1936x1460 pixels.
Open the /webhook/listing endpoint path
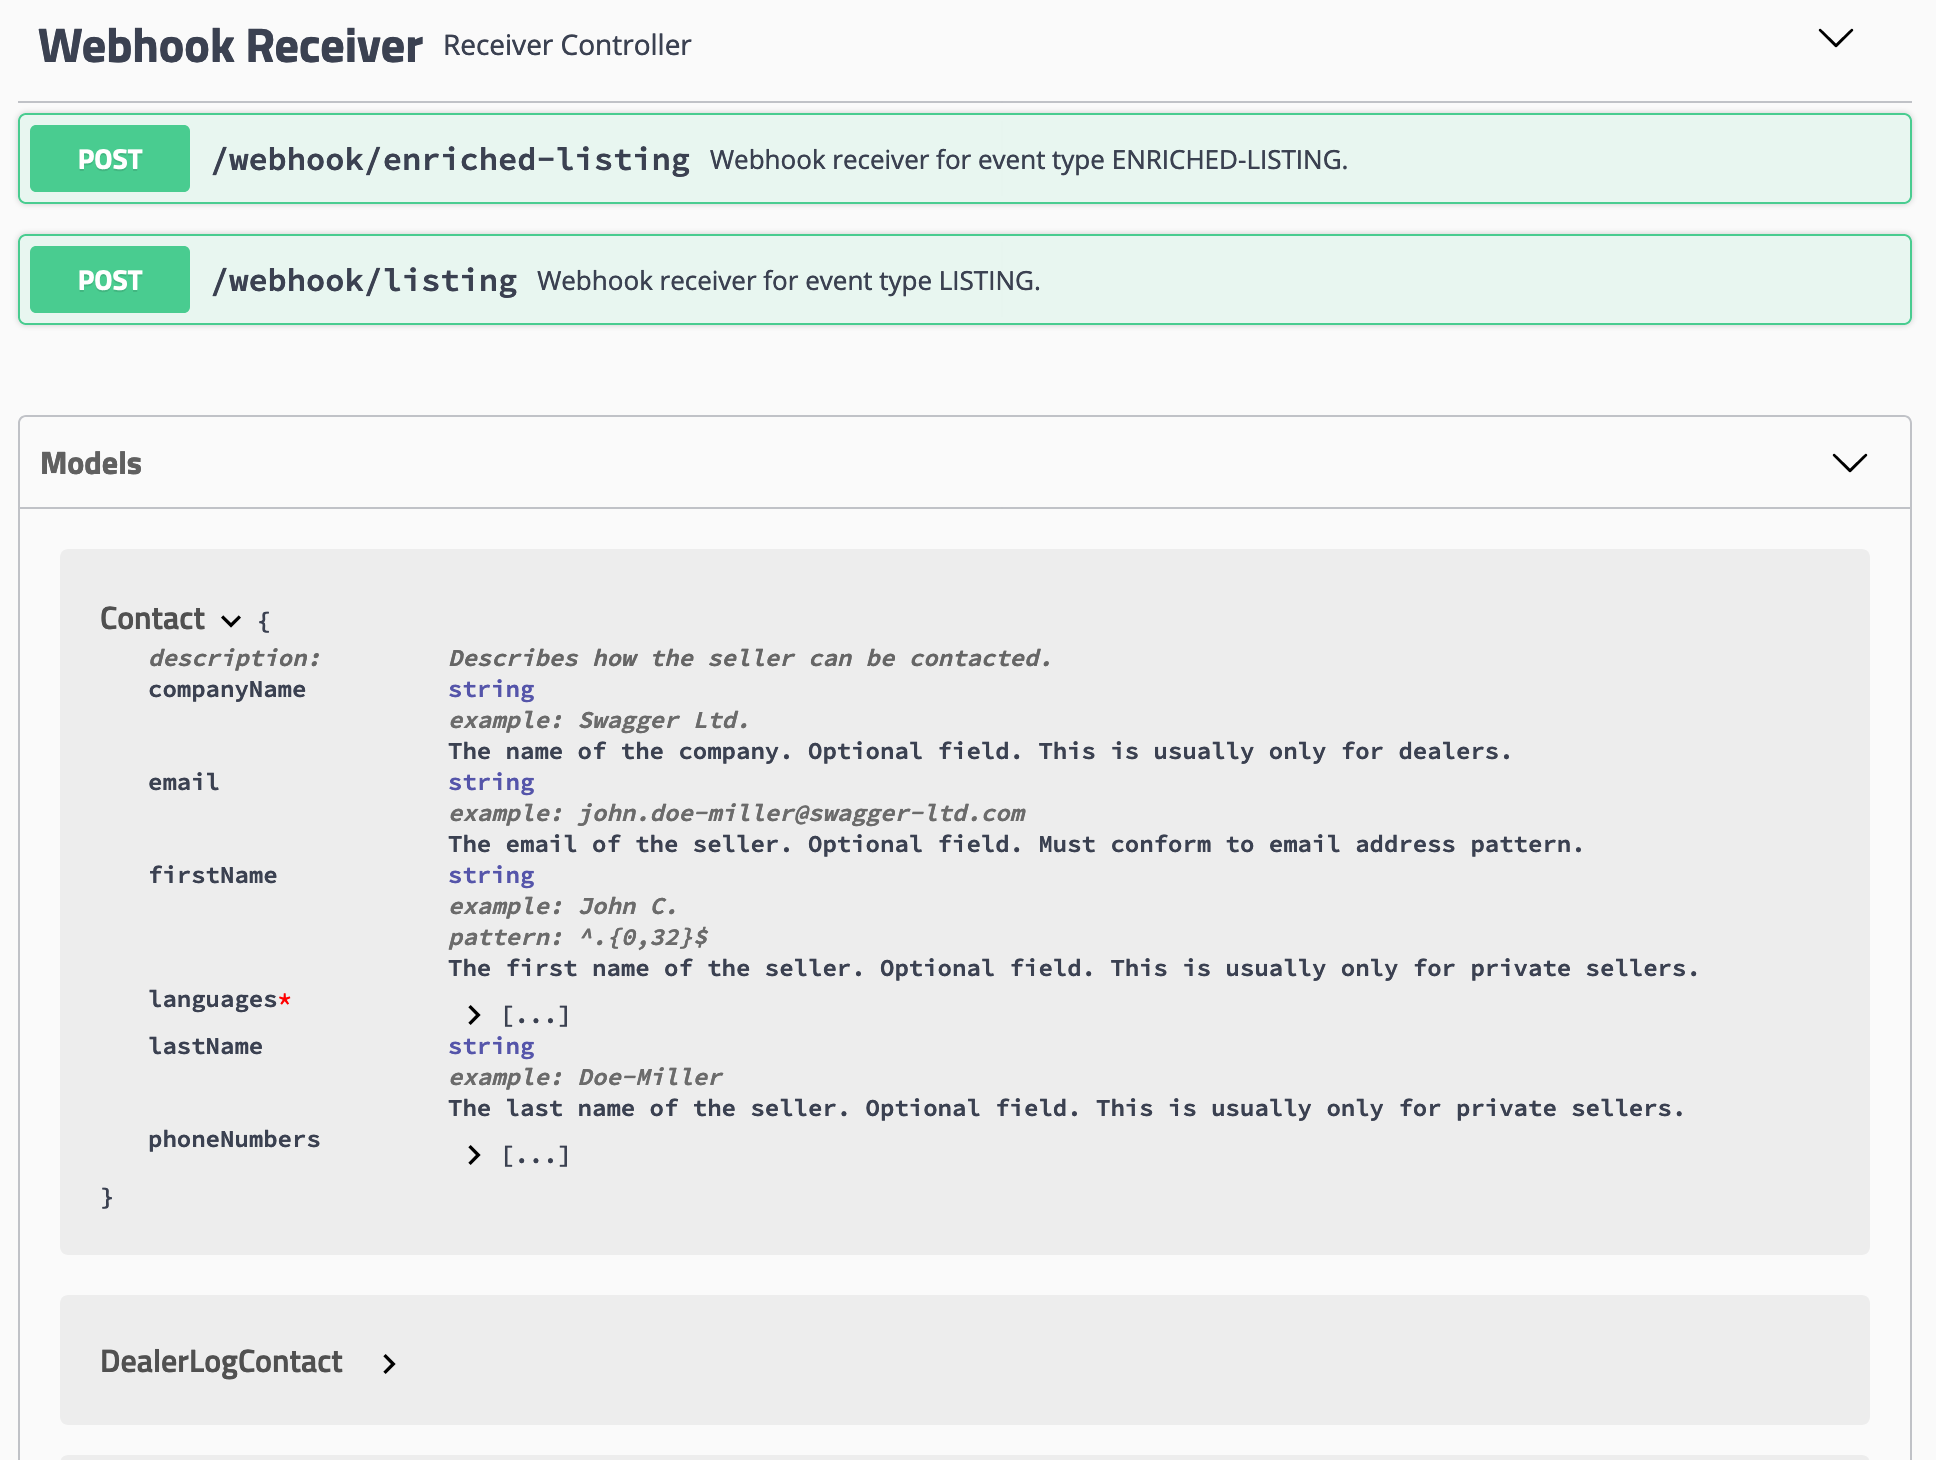(x=365, y=281)
